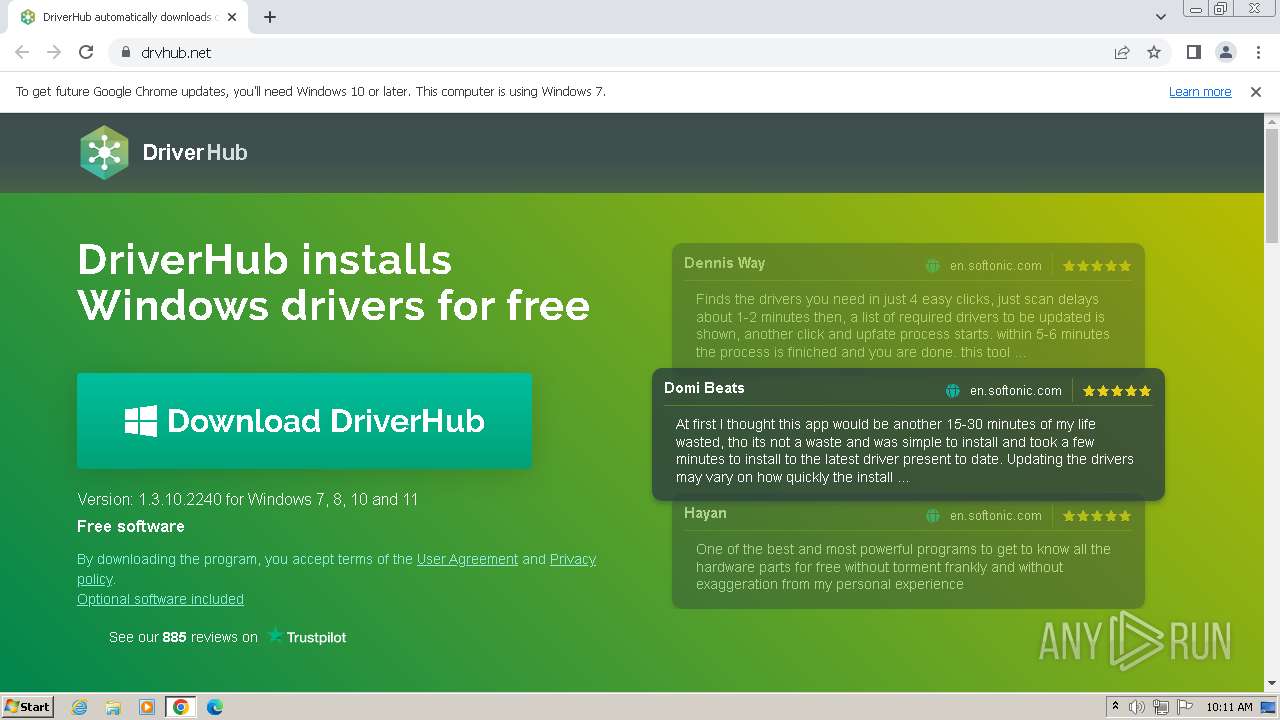This screenshot has height=720, width=1280.
Task: Bookmark this page with the star icon
Action: click(x=1154, y=52)
